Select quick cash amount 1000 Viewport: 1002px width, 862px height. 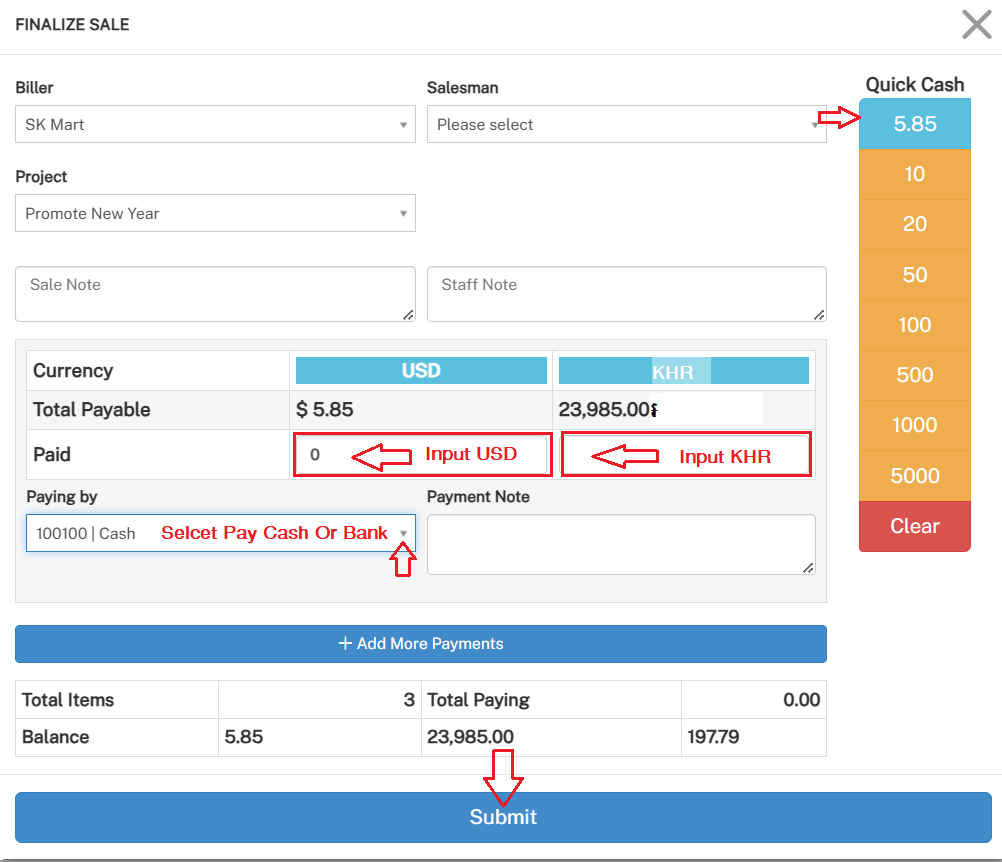point(914,425)
